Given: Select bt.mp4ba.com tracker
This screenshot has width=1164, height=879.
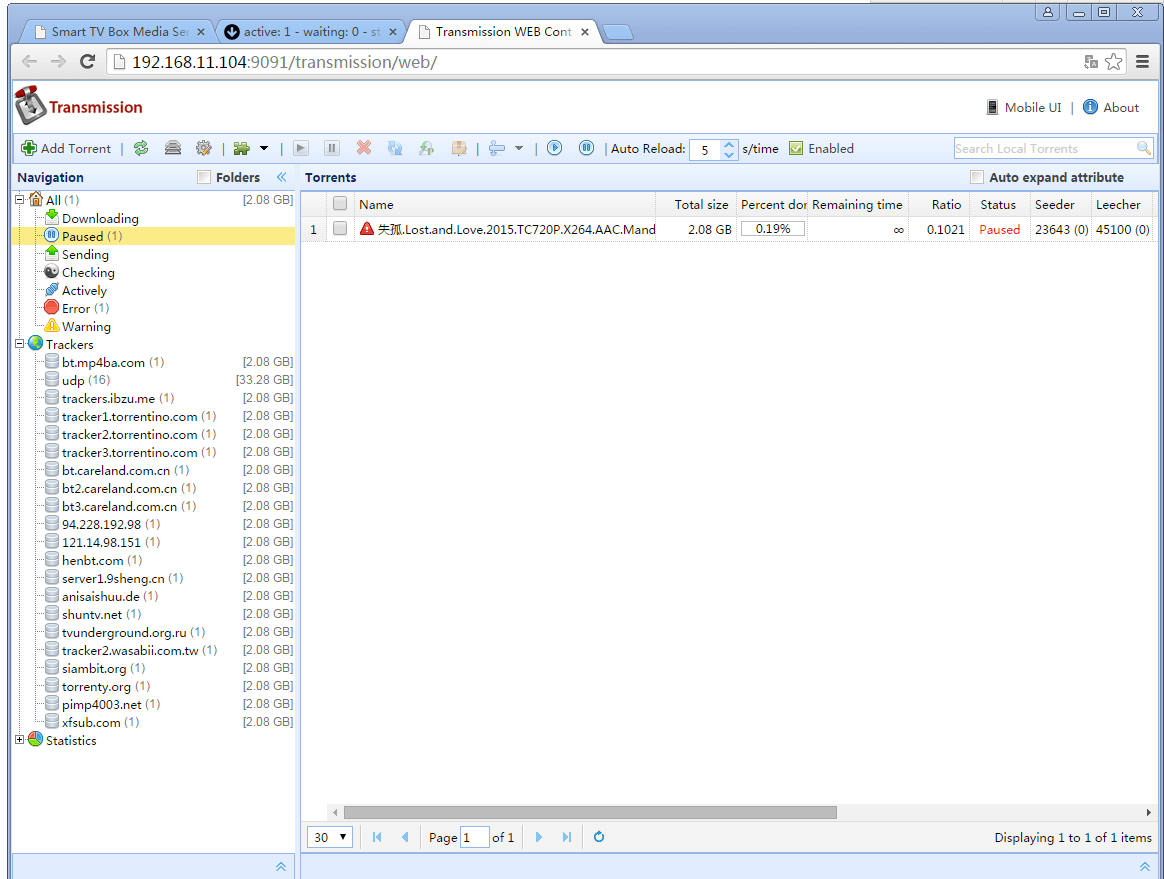Looking at the screenshot, I should click(103, 362).
